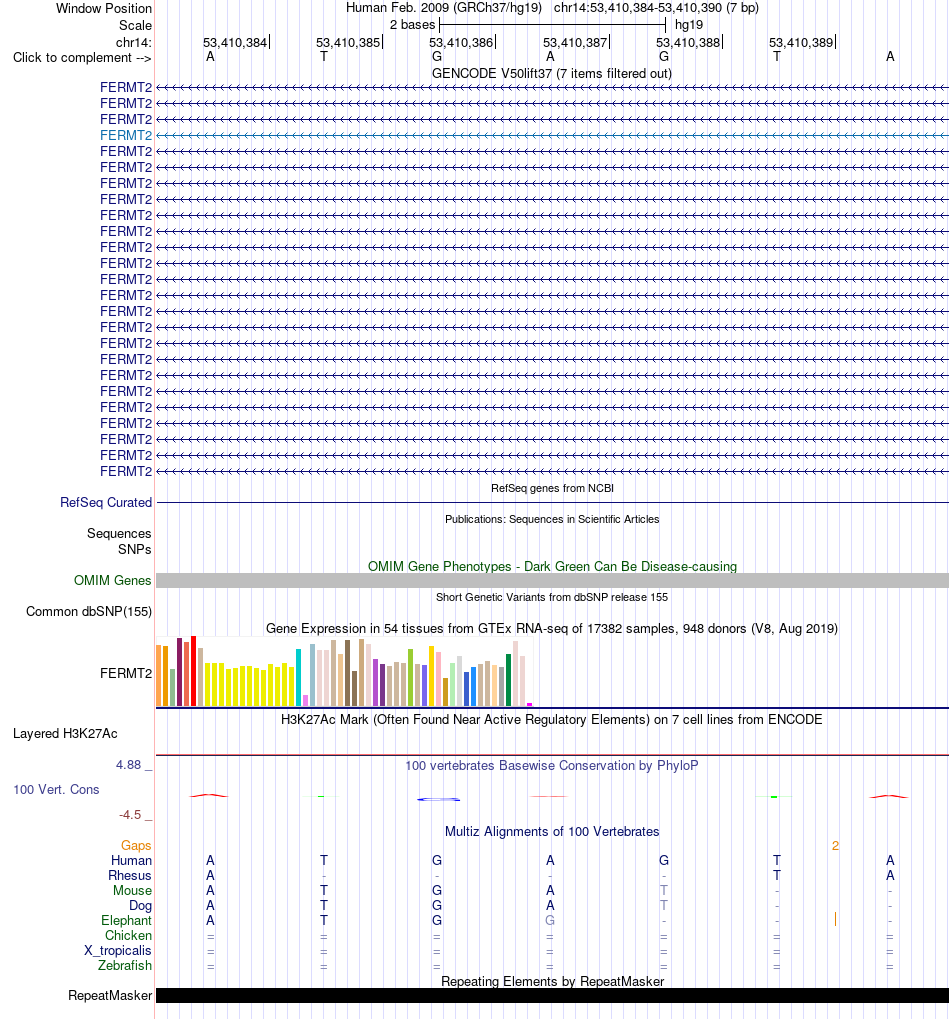Open the OMIM Gene Phenotypes track title
Viewport: 950px width, 1019px height.
(552, 566)
